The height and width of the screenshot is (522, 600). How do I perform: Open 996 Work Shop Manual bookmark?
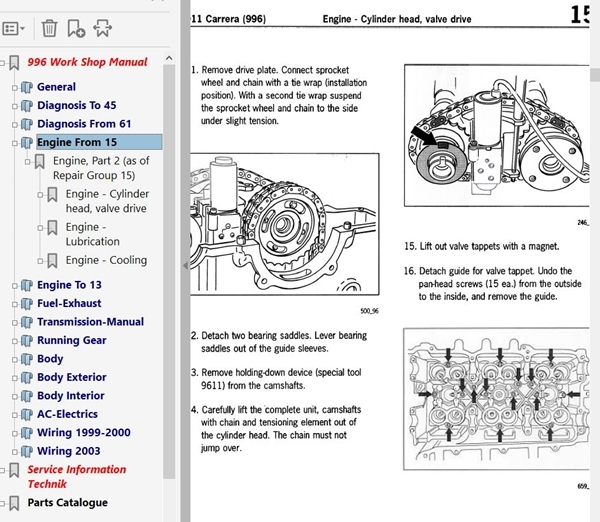point(87,62)
